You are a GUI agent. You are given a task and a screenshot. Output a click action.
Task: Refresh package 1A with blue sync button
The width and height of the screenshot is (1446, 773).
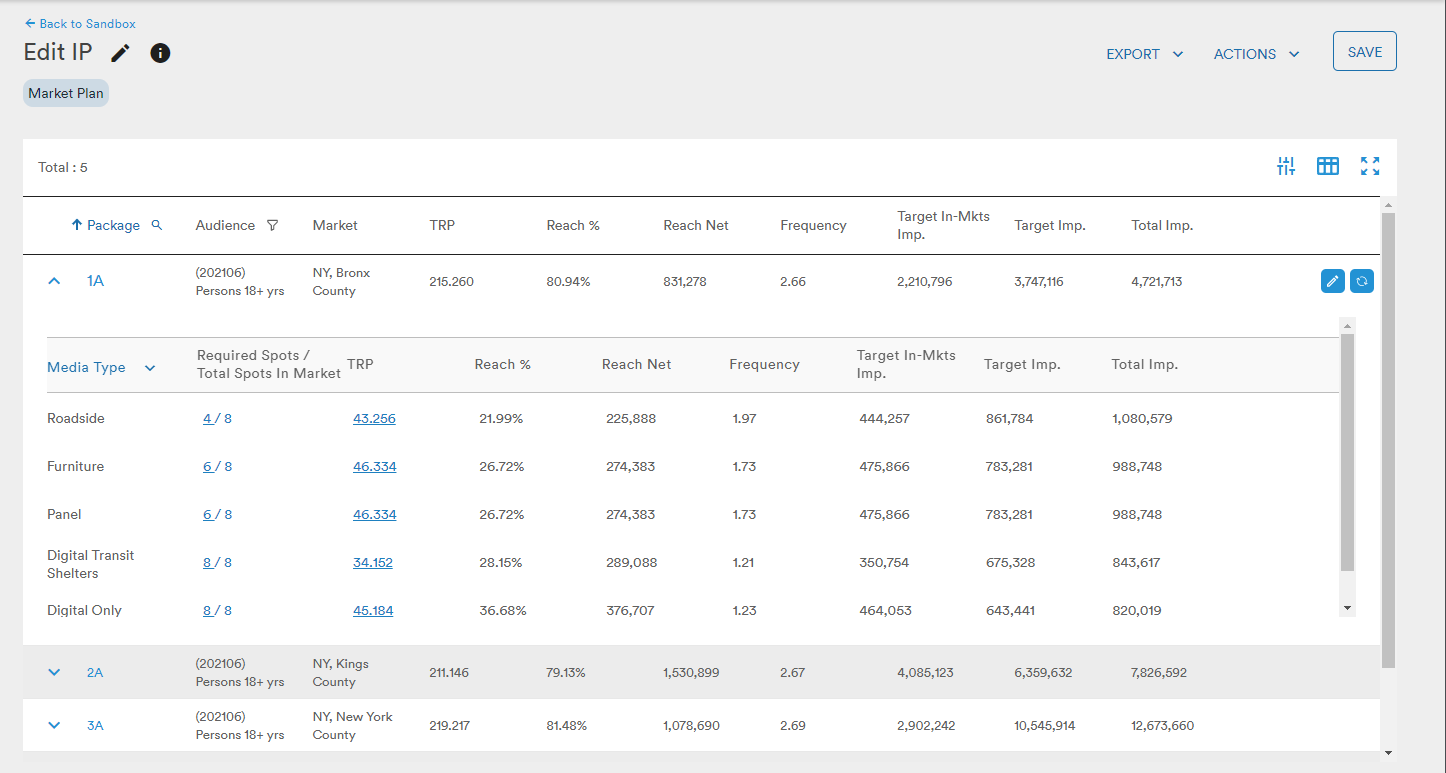coord(1361,281)
